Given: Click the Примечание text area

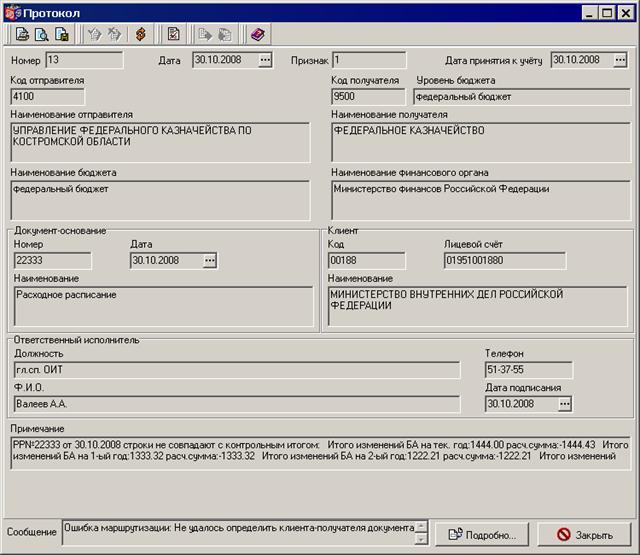Looking at the screenshot, I should [321, 453].
